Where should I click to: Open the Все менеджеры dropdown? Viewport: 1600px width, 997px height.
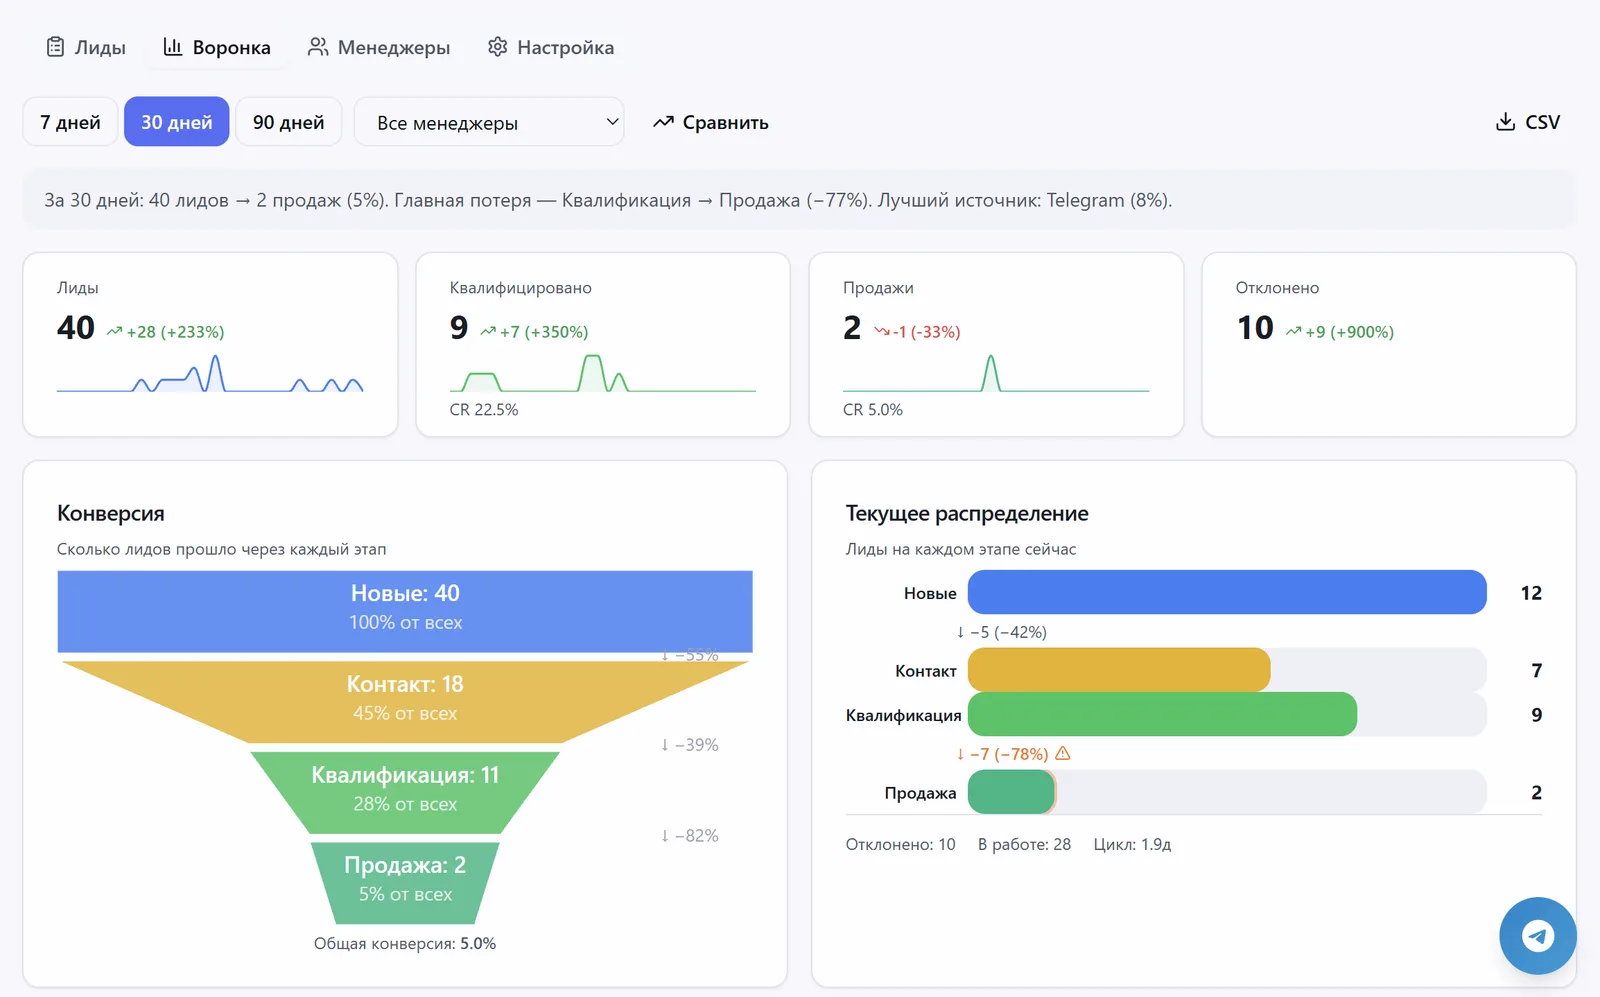[488, 122]
